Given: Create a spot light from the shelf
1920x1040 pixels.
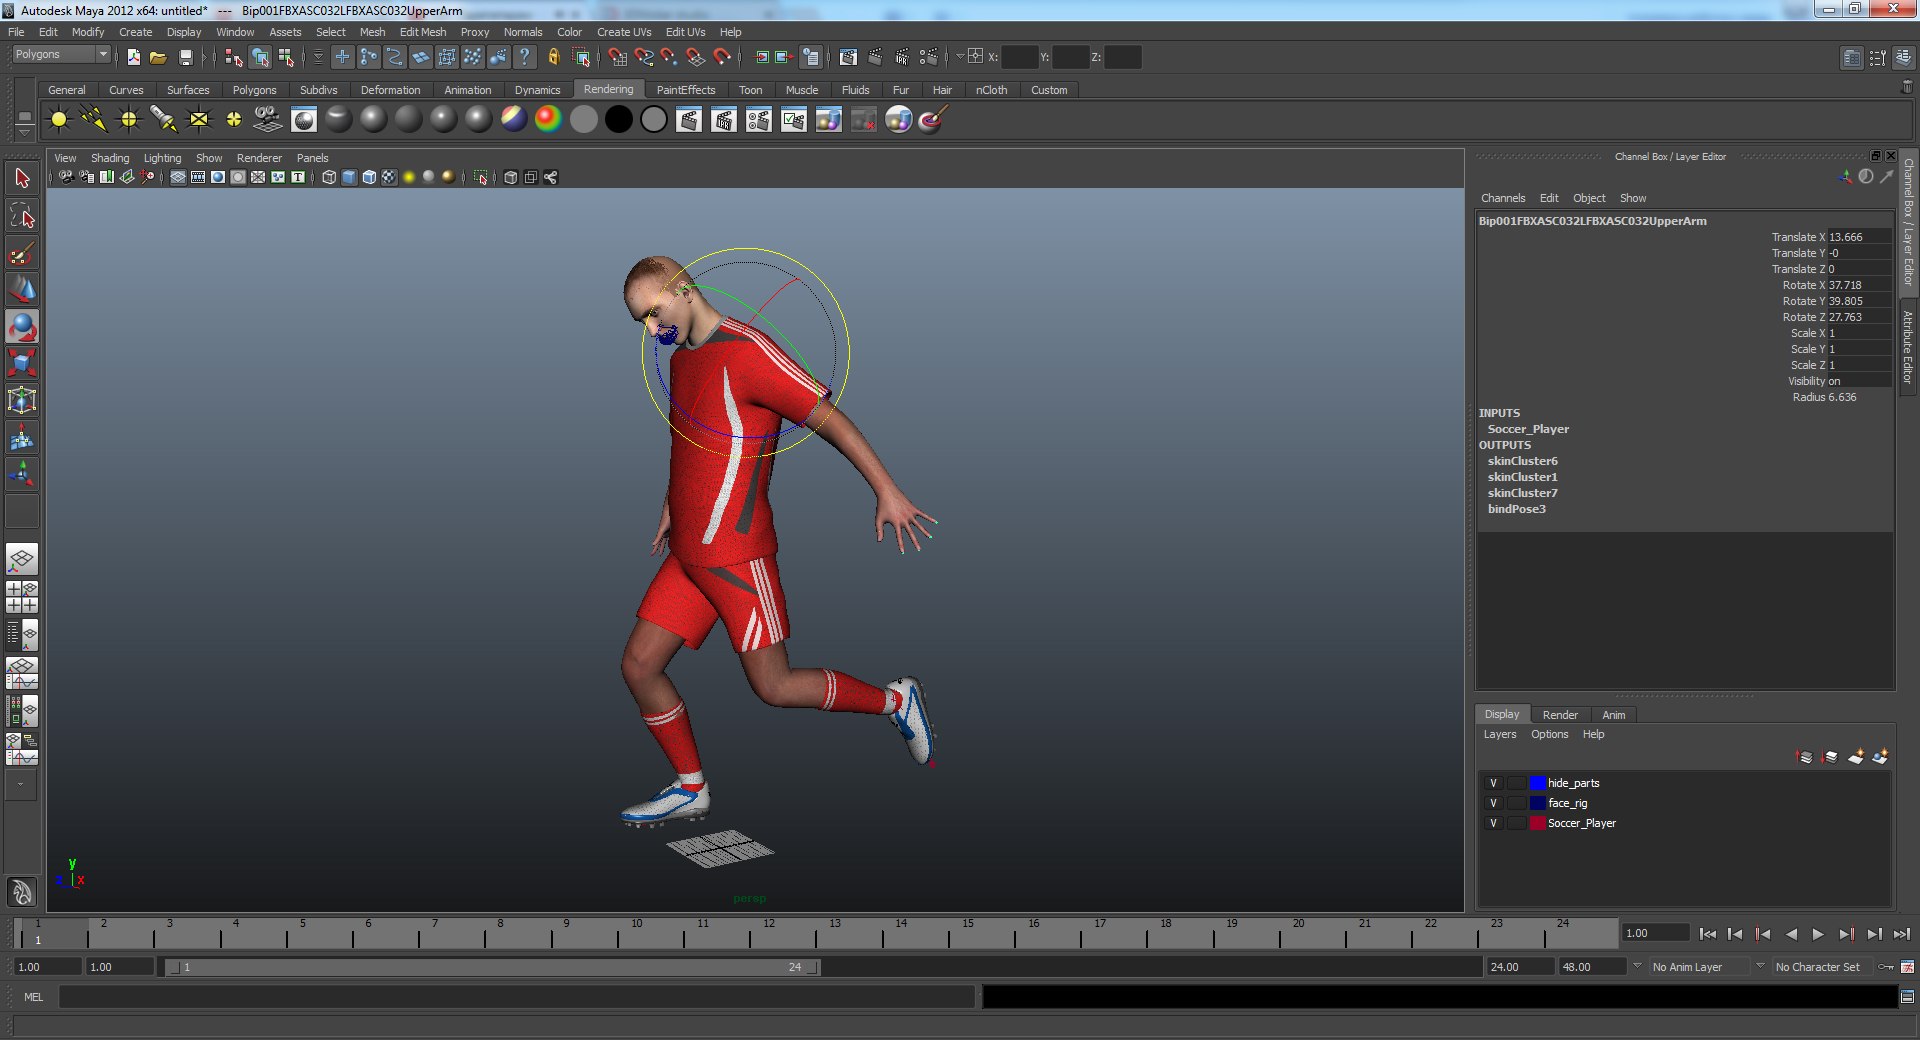Looking at the screenshot, I should coord(164,120).
